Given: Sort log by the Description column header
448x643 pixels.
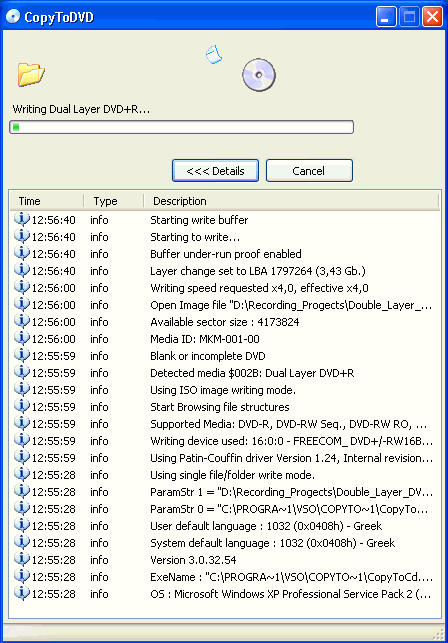Looking at the screenshot, I should [291, 201].
